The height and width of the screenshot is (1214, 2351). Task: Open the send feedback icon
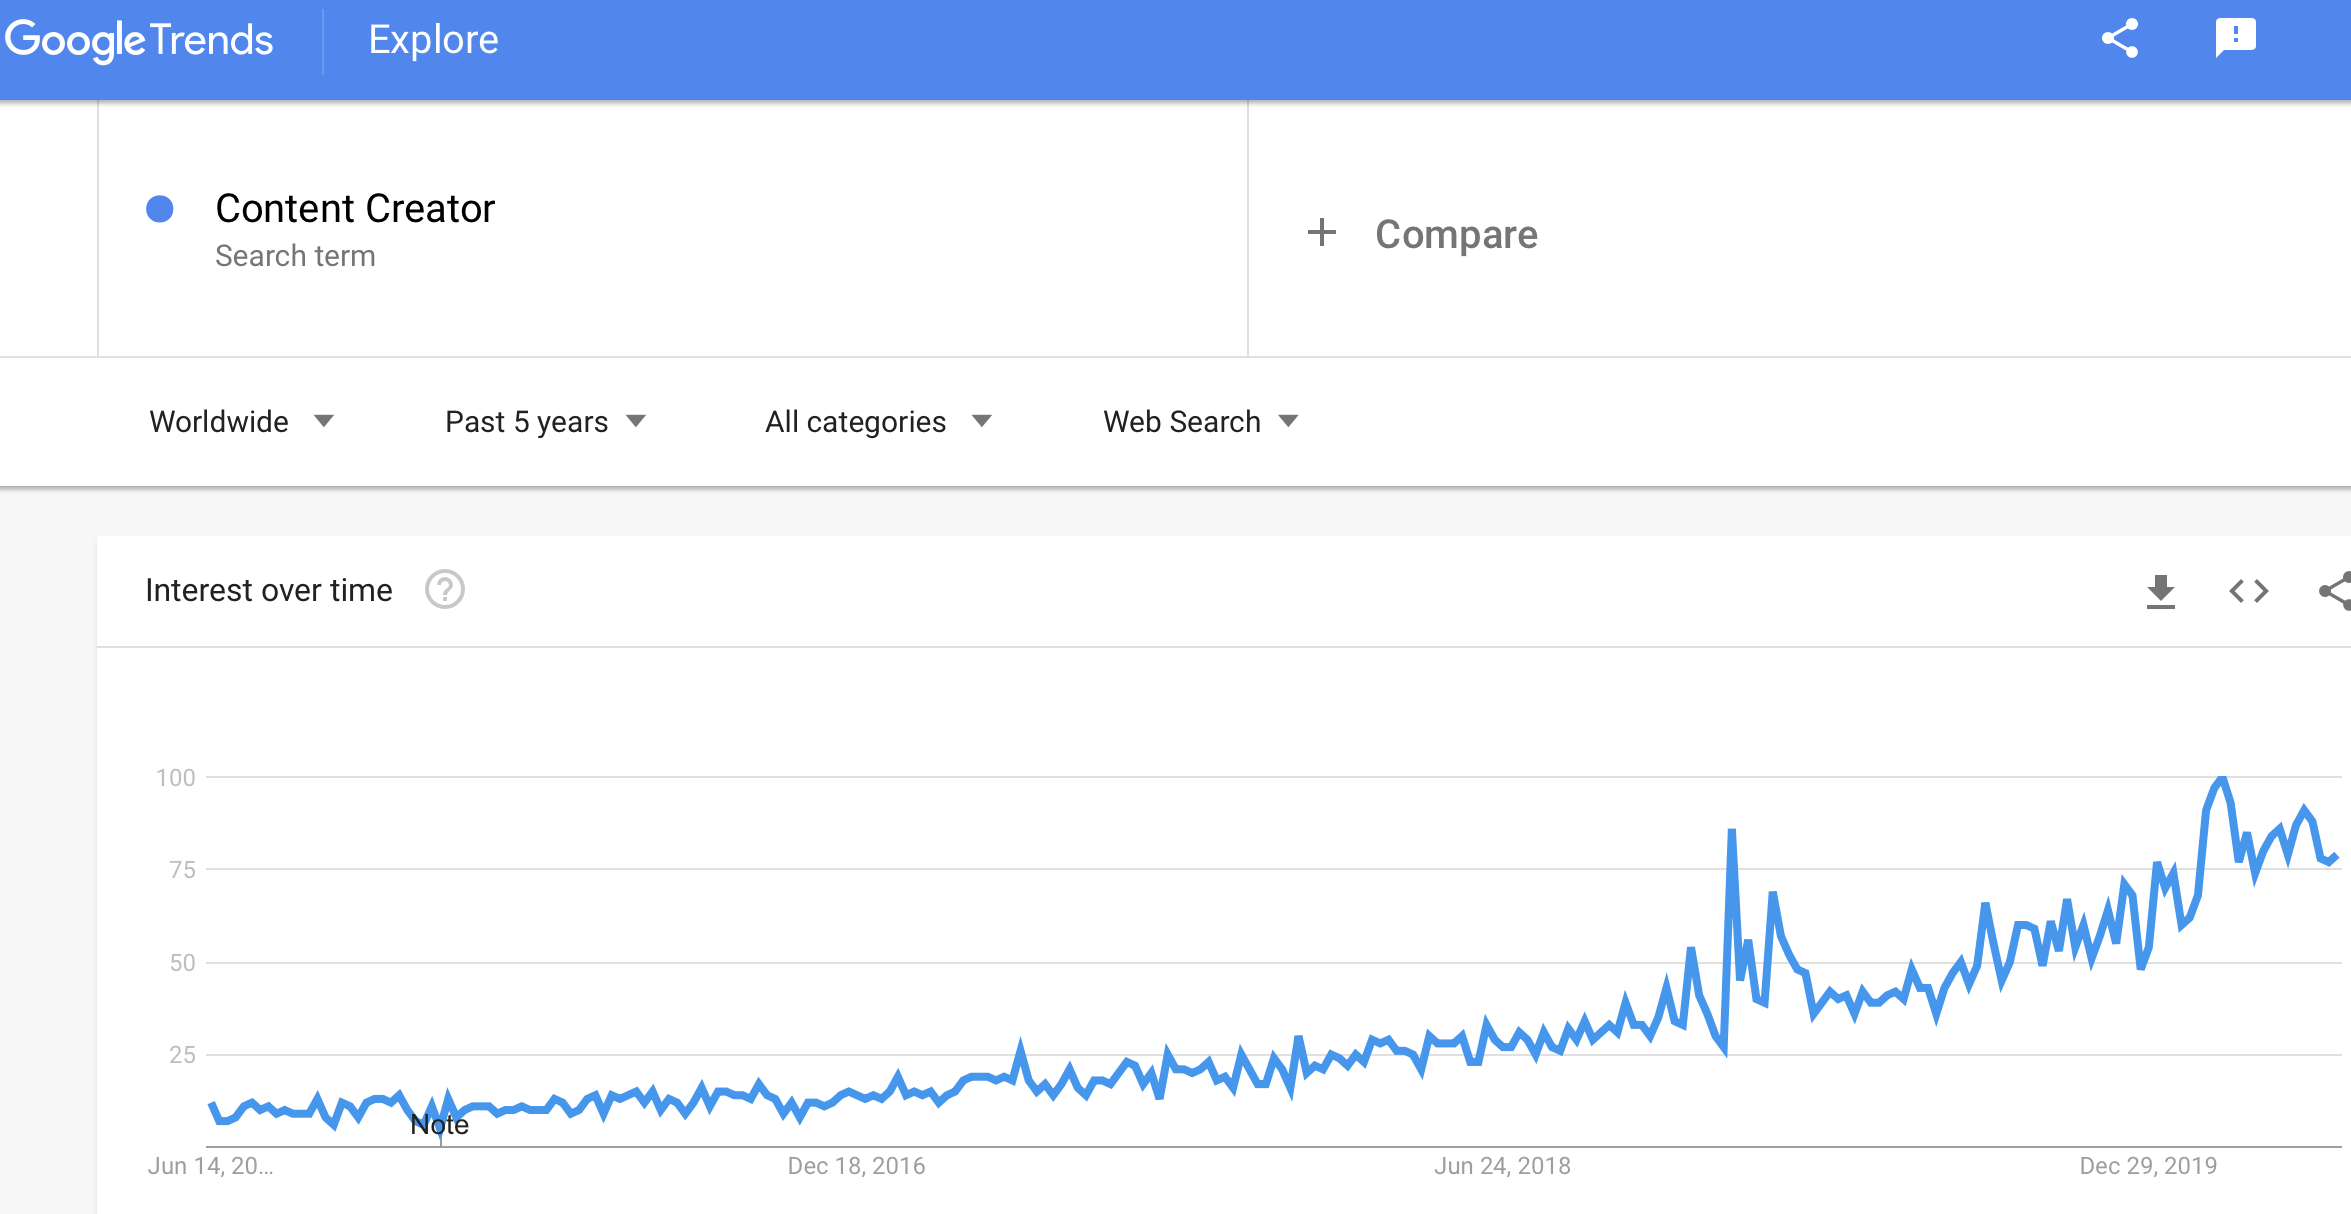(2236, 39)
